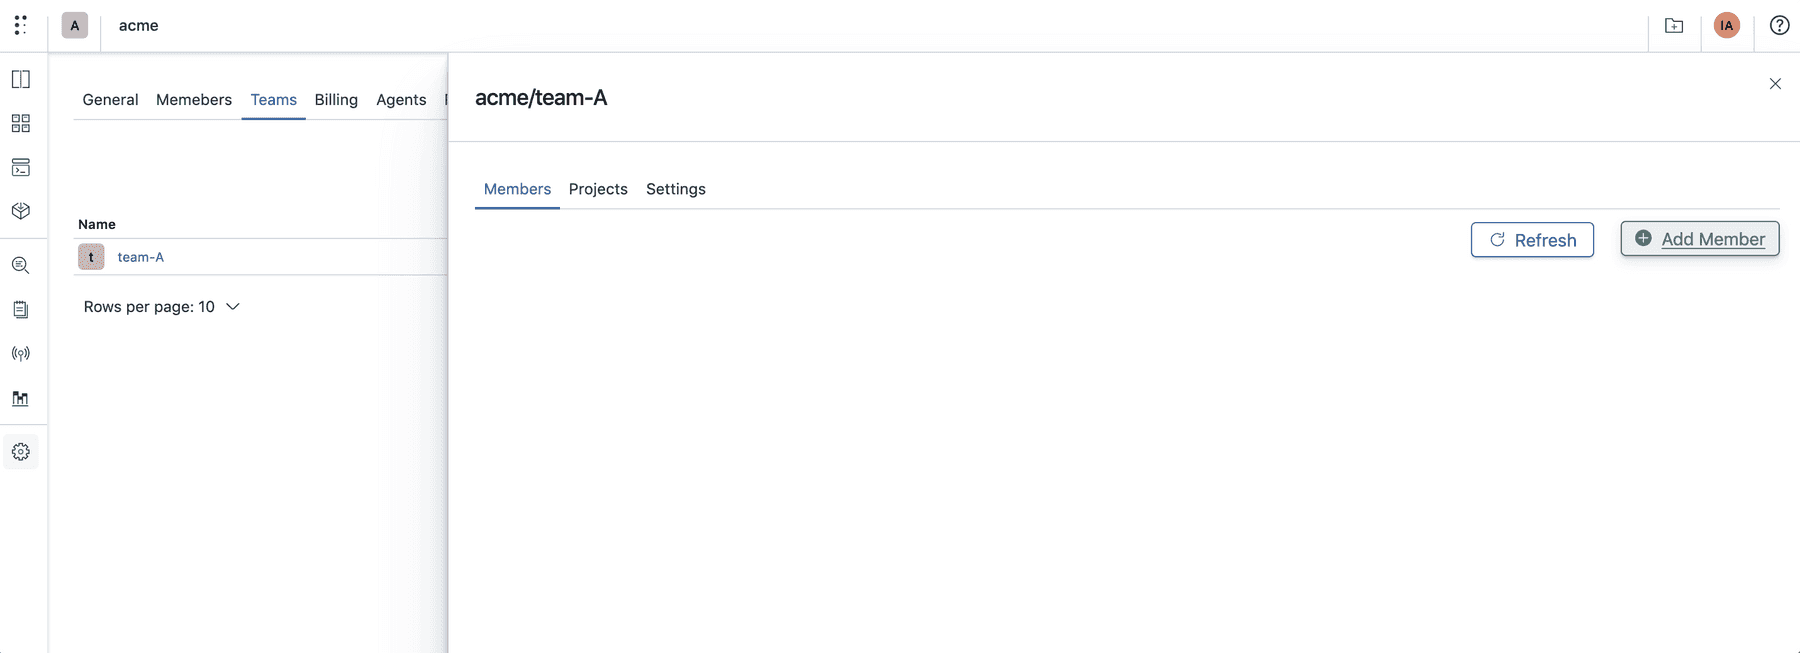
Task: Open the help question mark icon
Action: [1779, 25]
